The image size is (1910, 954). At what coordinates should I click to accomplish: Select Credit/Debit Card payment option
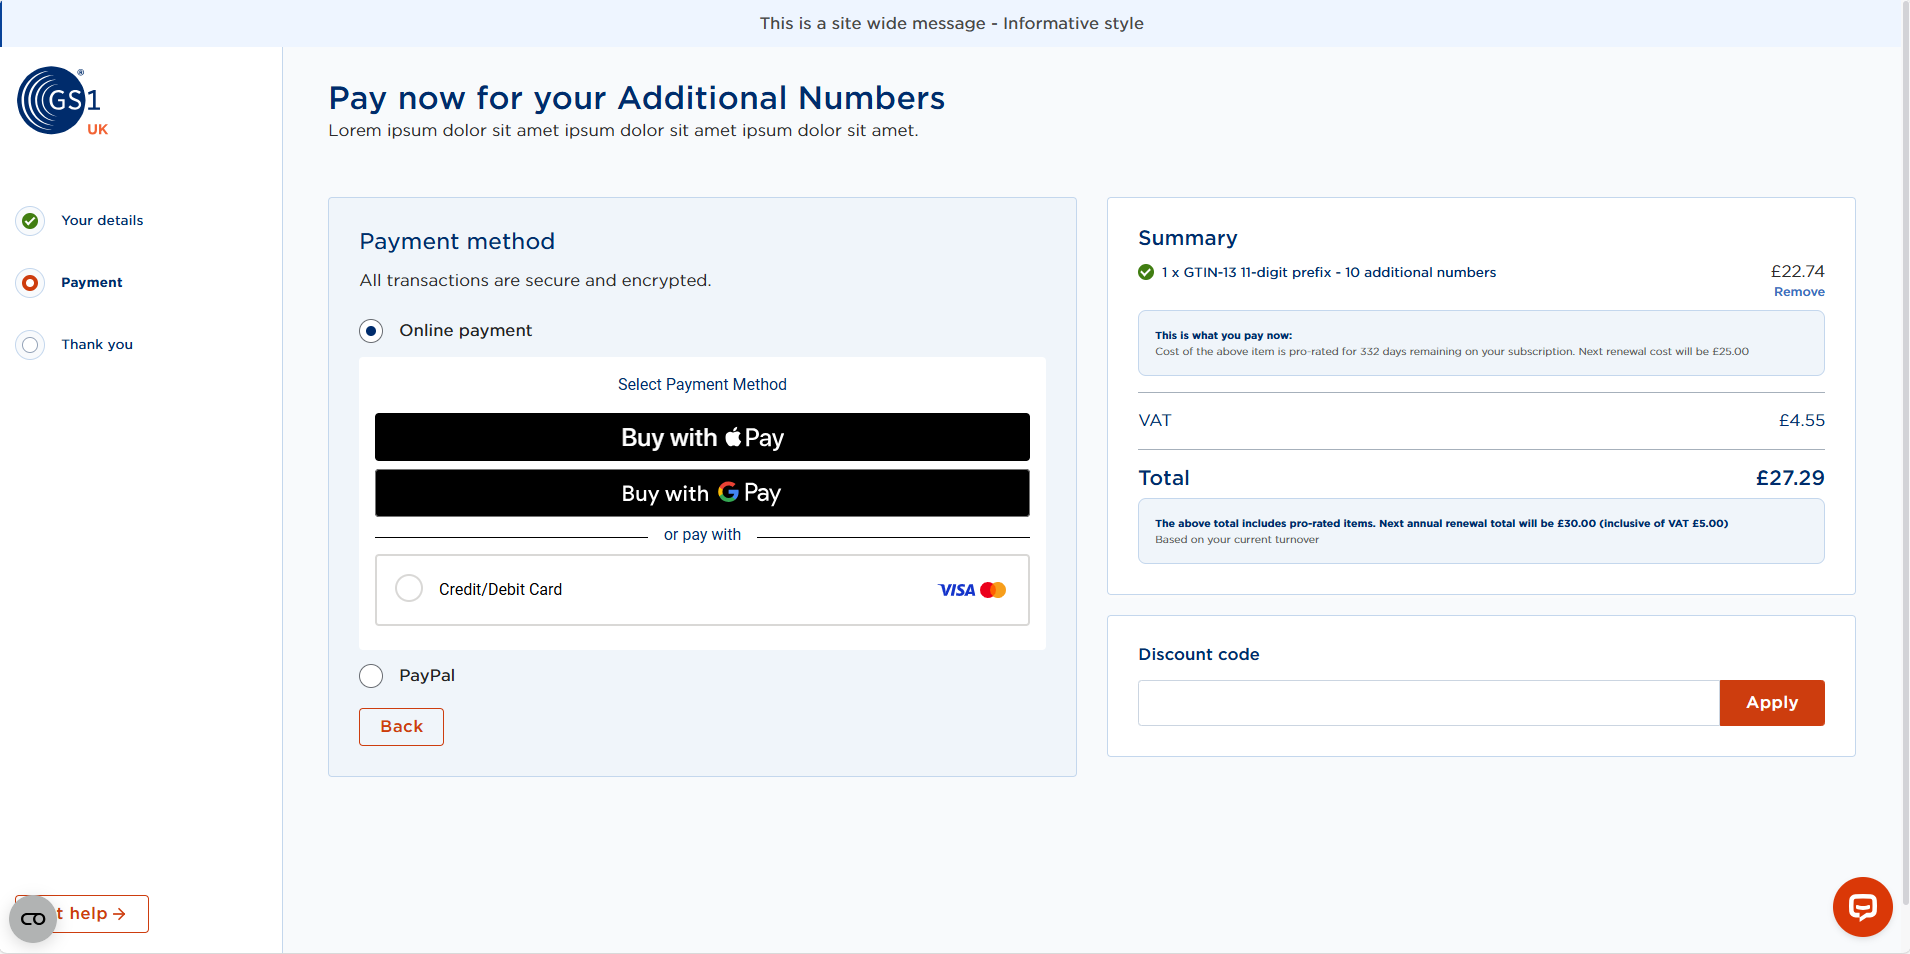coord(408,588)
